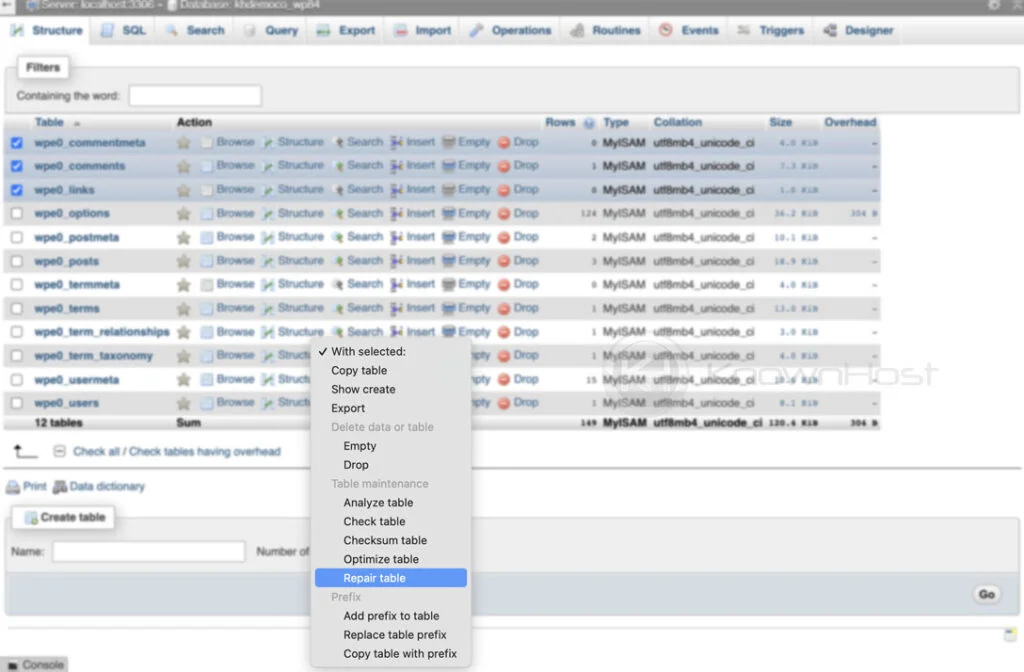Pick Add prefix to table option
This screenshot has height=672, width=1024.
point(391,616)
